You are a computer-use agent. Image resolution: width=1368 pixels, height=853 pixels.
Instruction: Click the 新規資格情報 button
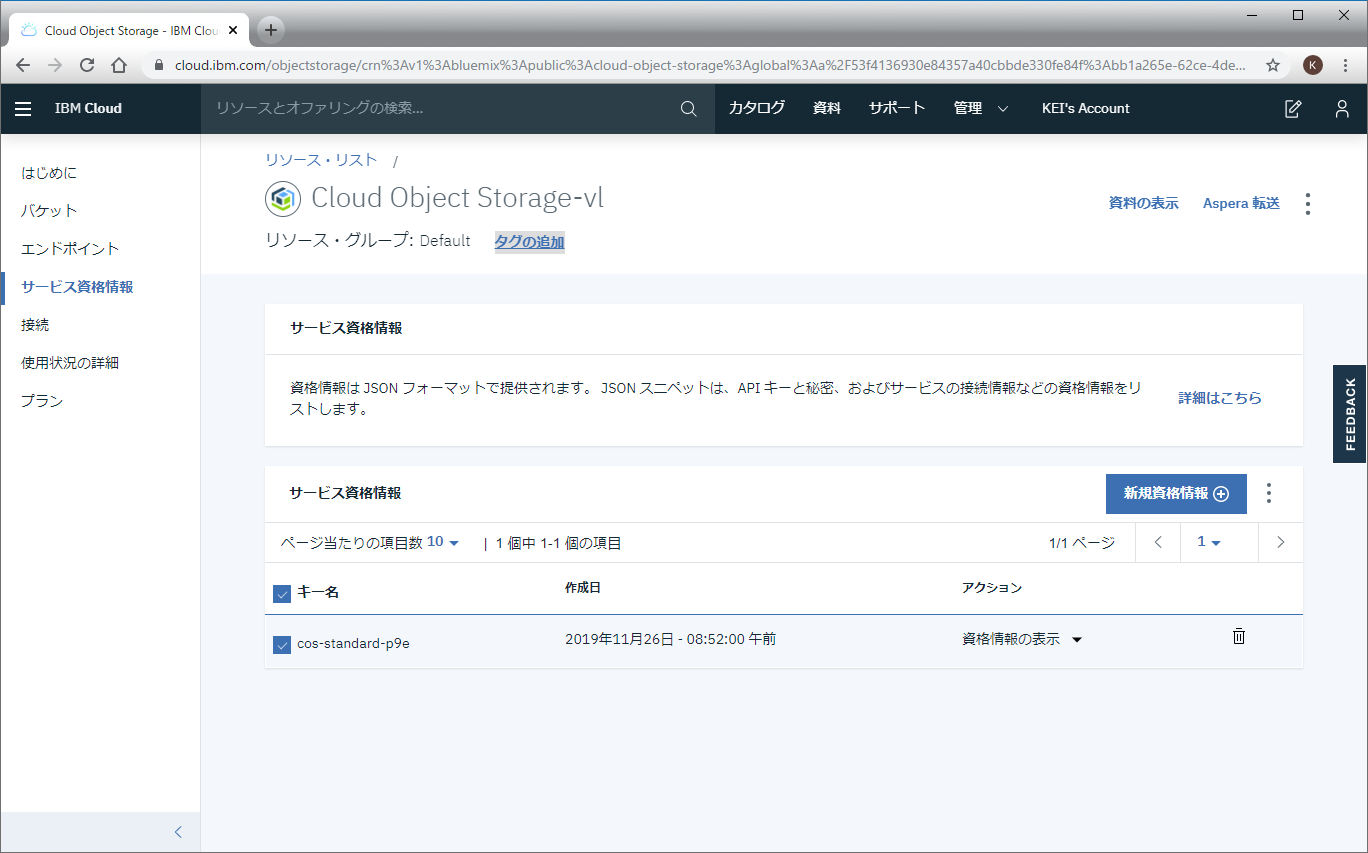pos(1175,493)
